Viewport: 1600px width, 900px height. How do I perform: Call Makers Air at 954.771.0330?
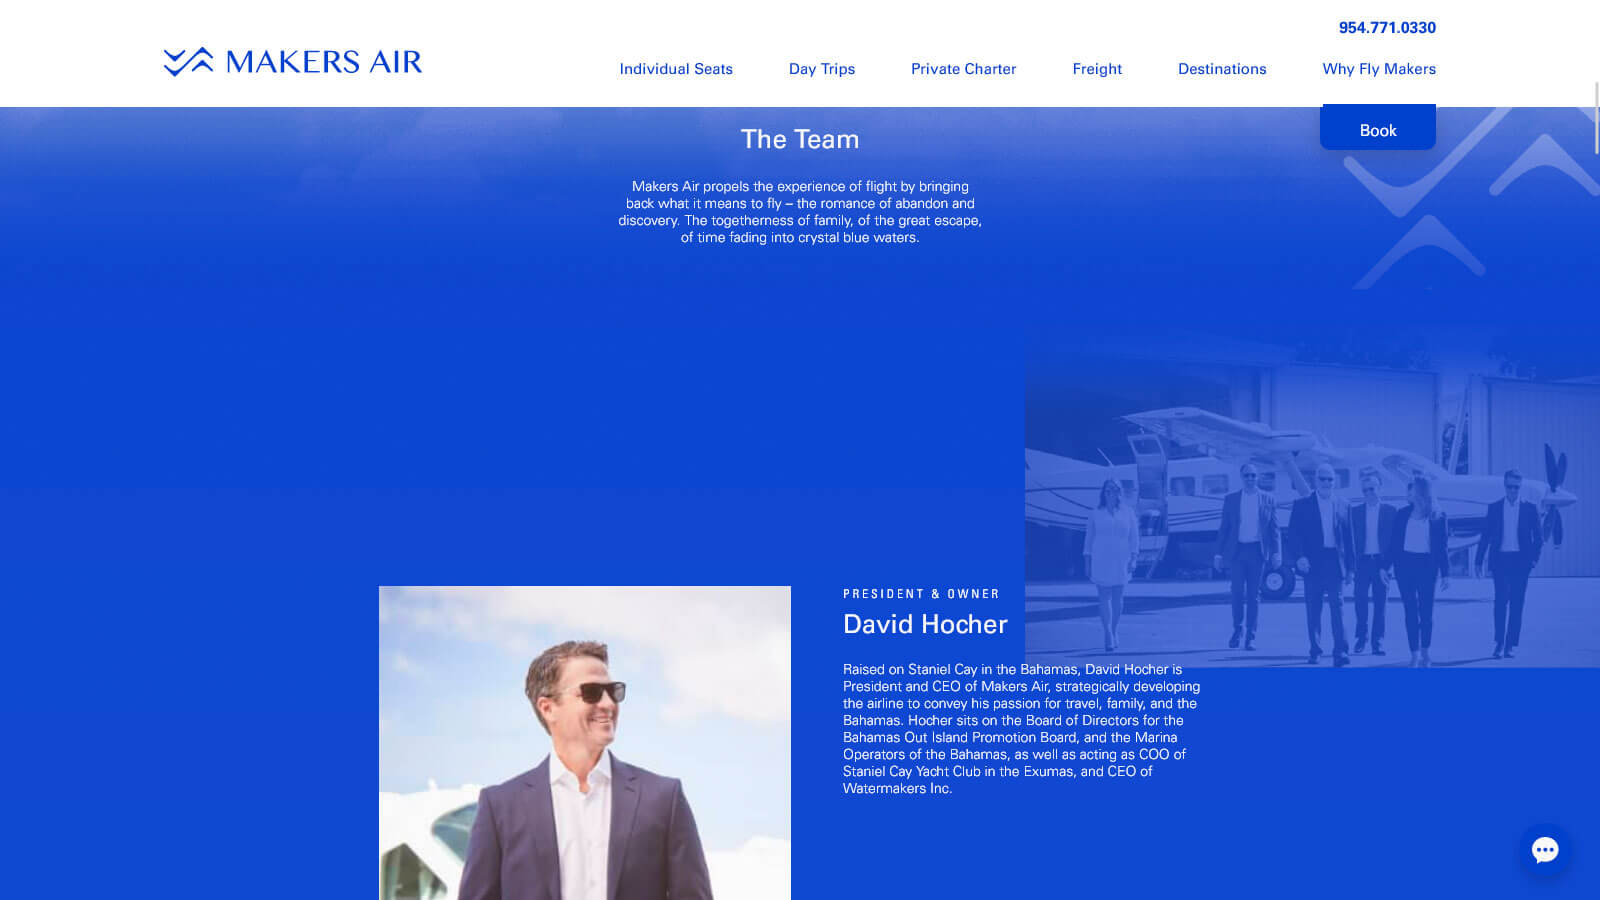[1388, 27]
